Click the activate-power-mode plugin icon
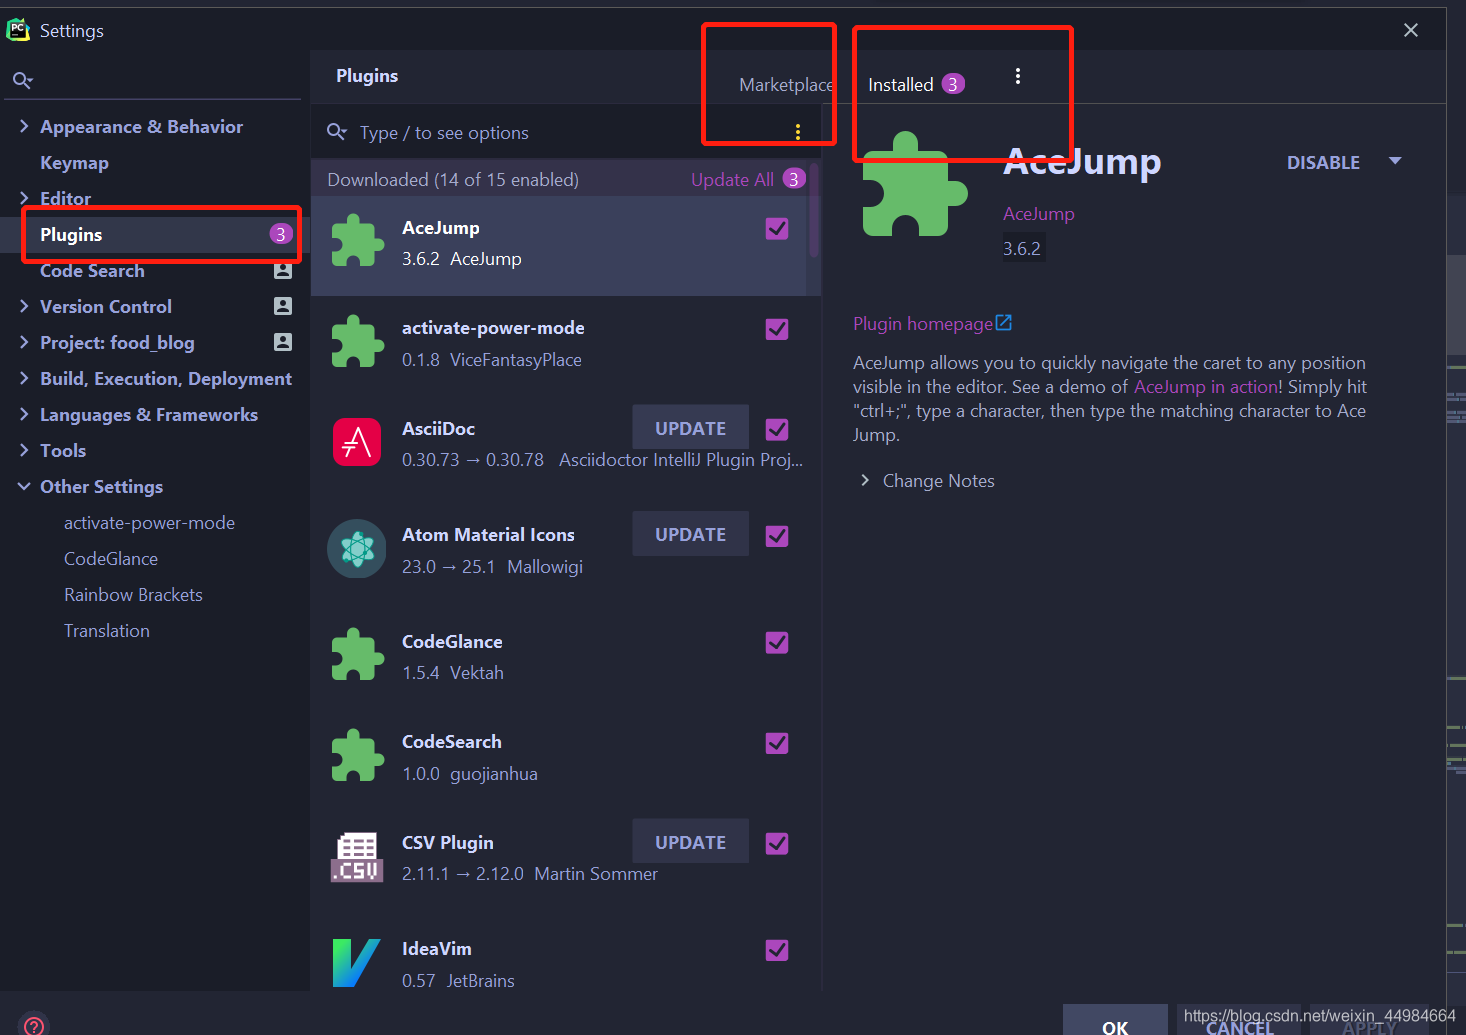Viewport: 1466px width, 1035px height. (357, 342)
